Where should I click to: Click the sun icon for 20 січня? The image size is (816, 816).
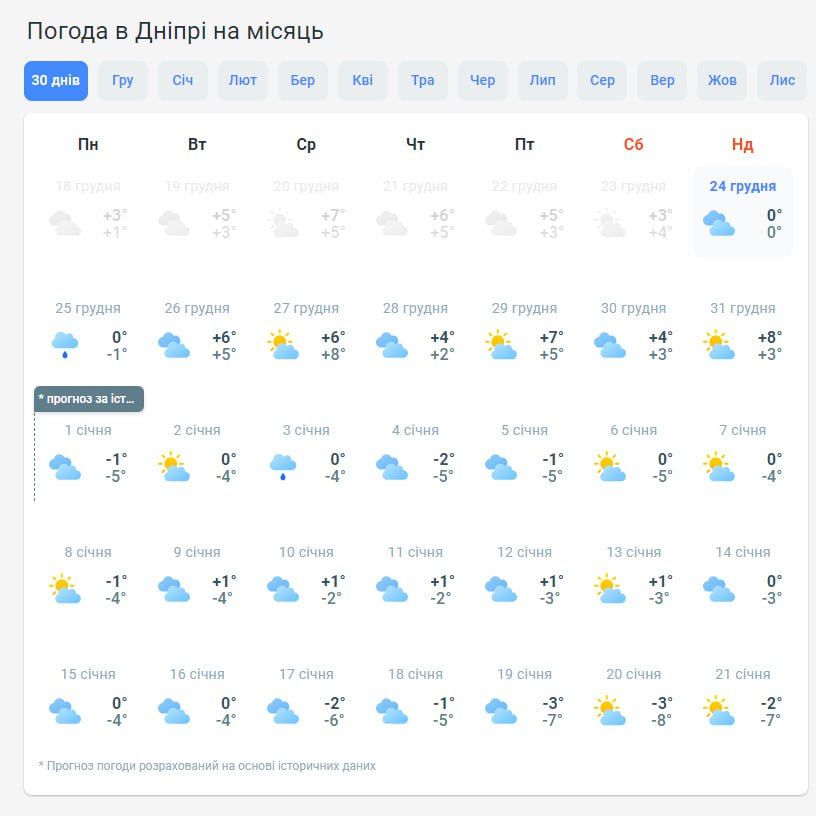(x=610, y=711)
